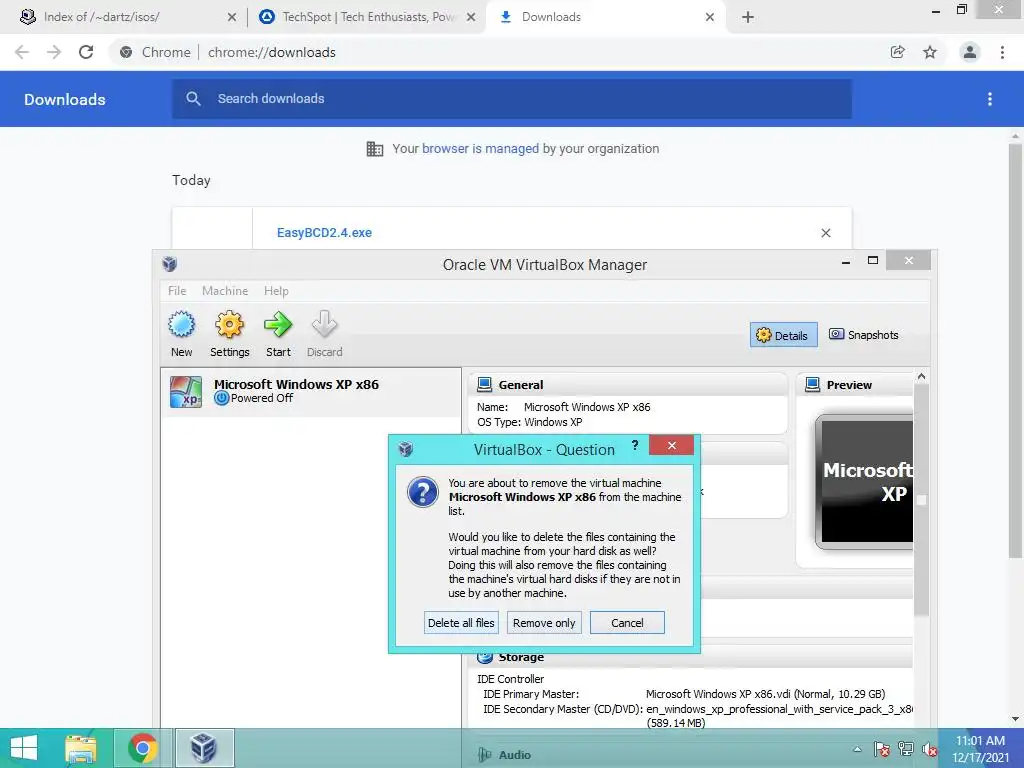Click muted volume tray icon
The width and height of the screenshot is (1024, 768).
pos(929,749)
